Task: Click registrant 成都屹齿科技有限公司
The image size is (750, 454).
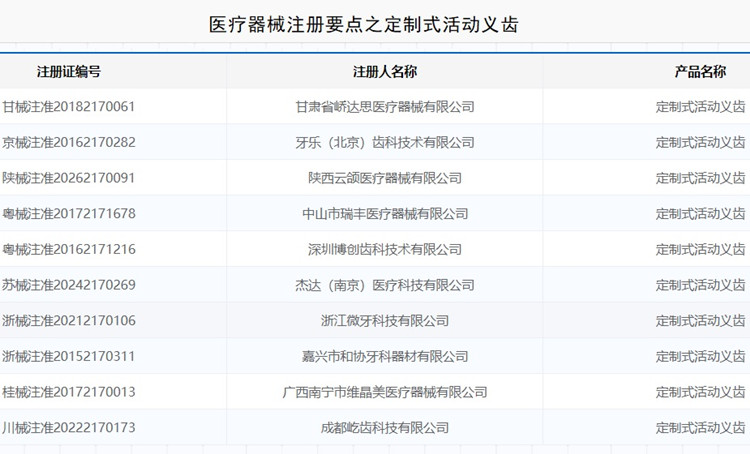Action: (x=385, y=428)
